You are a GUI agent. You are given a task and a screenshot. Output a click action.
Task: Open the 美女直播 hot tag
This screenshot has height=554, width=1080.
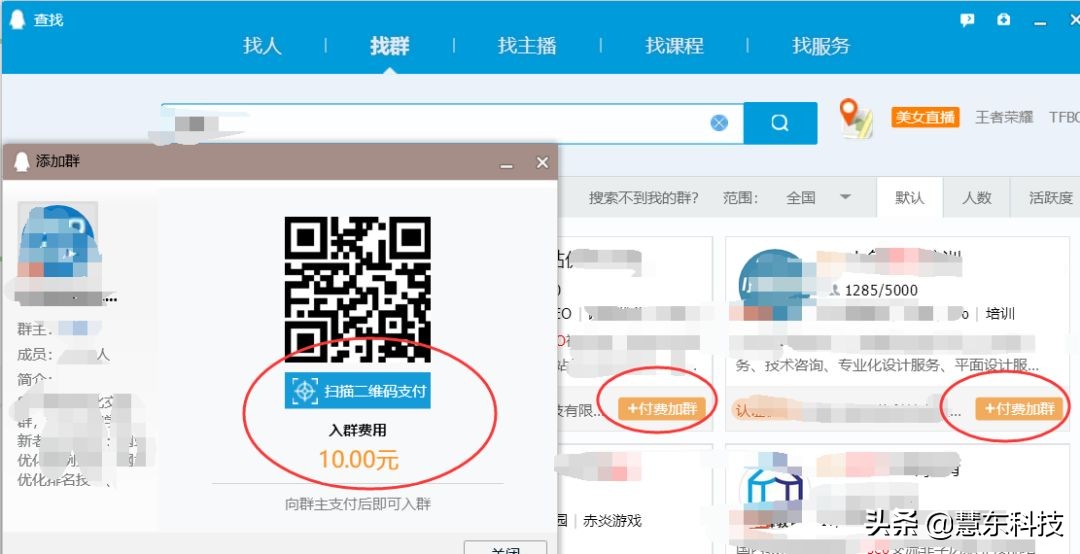[x=925, y=117]
